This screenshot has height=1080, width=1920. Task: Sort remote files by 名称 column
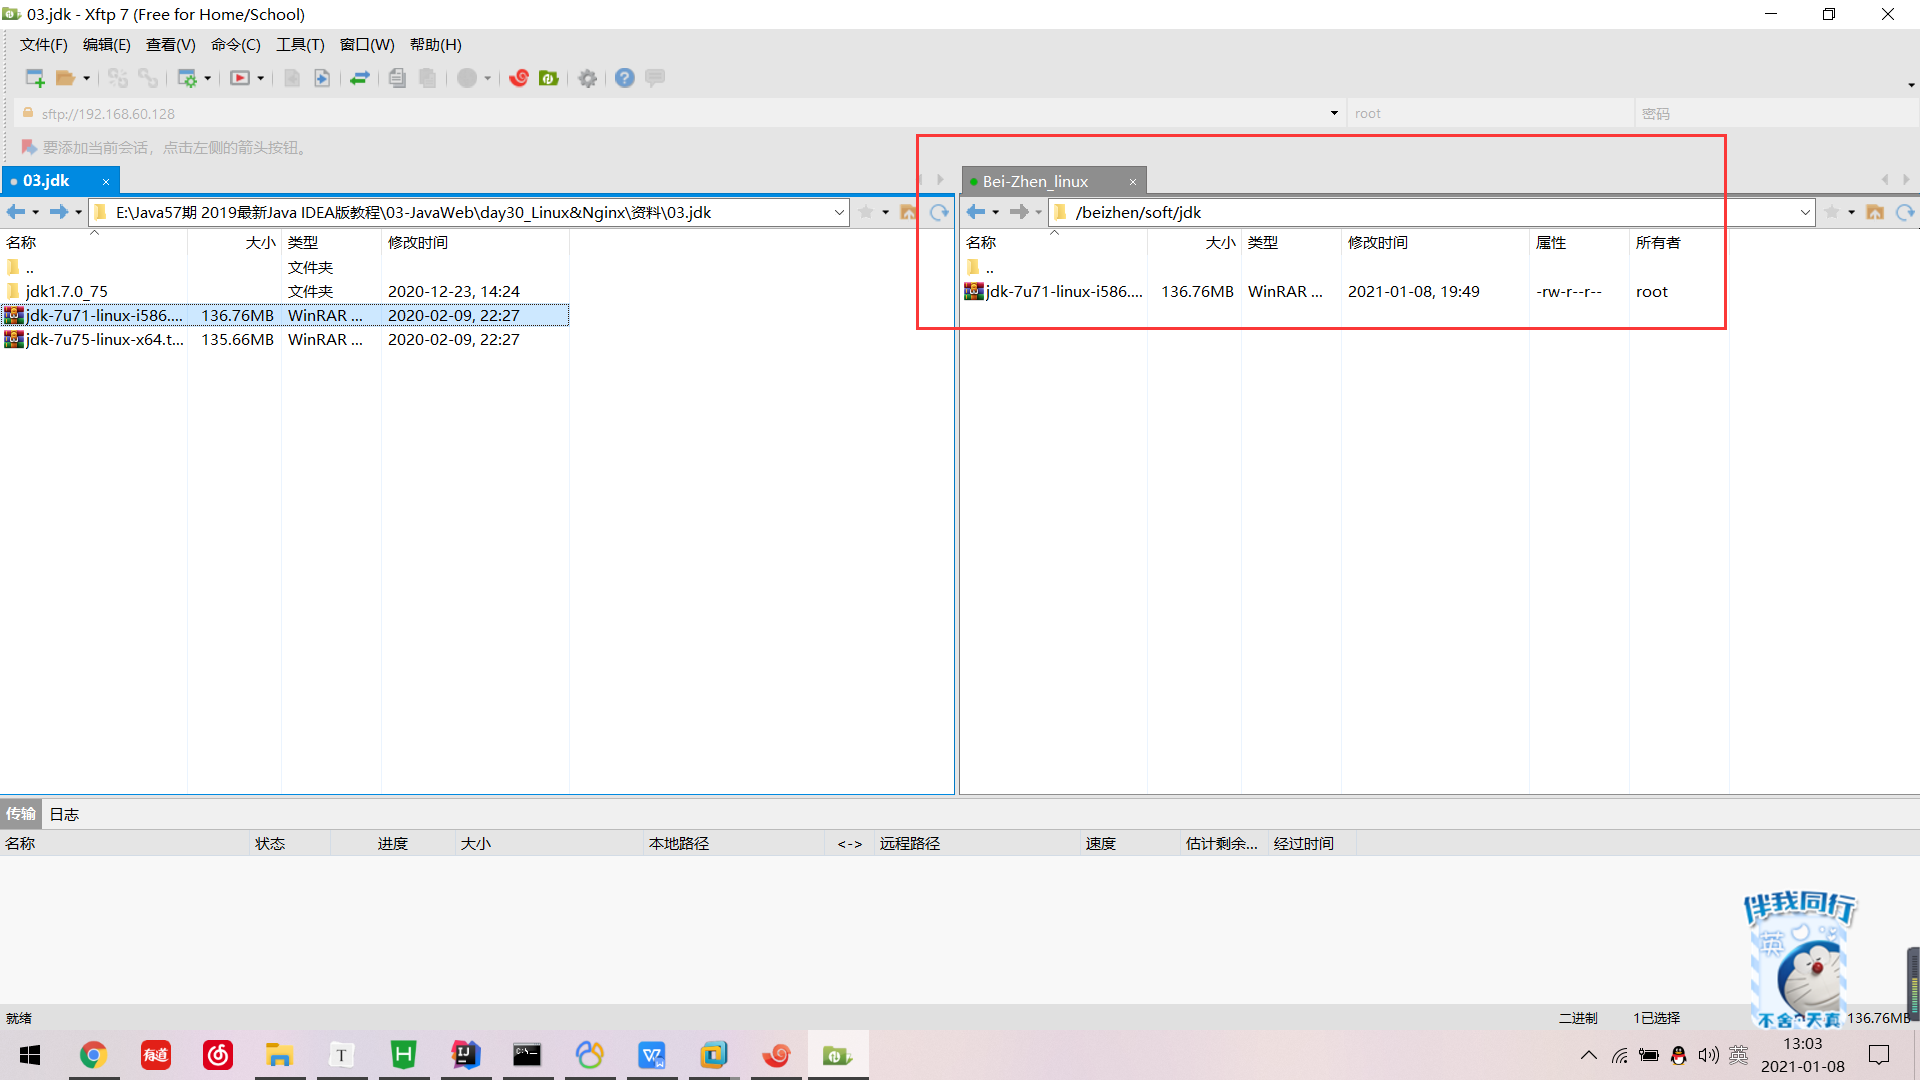(982, 242)
